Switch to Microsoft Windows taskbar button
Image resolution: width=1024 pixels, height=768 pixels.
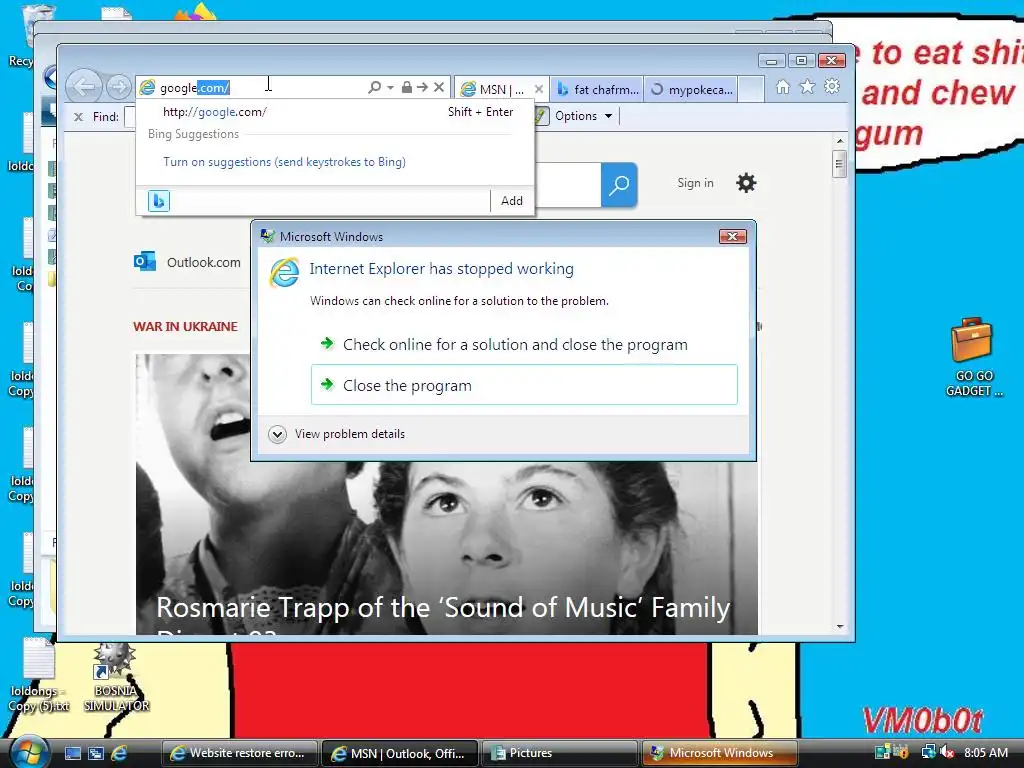point(720,753)
